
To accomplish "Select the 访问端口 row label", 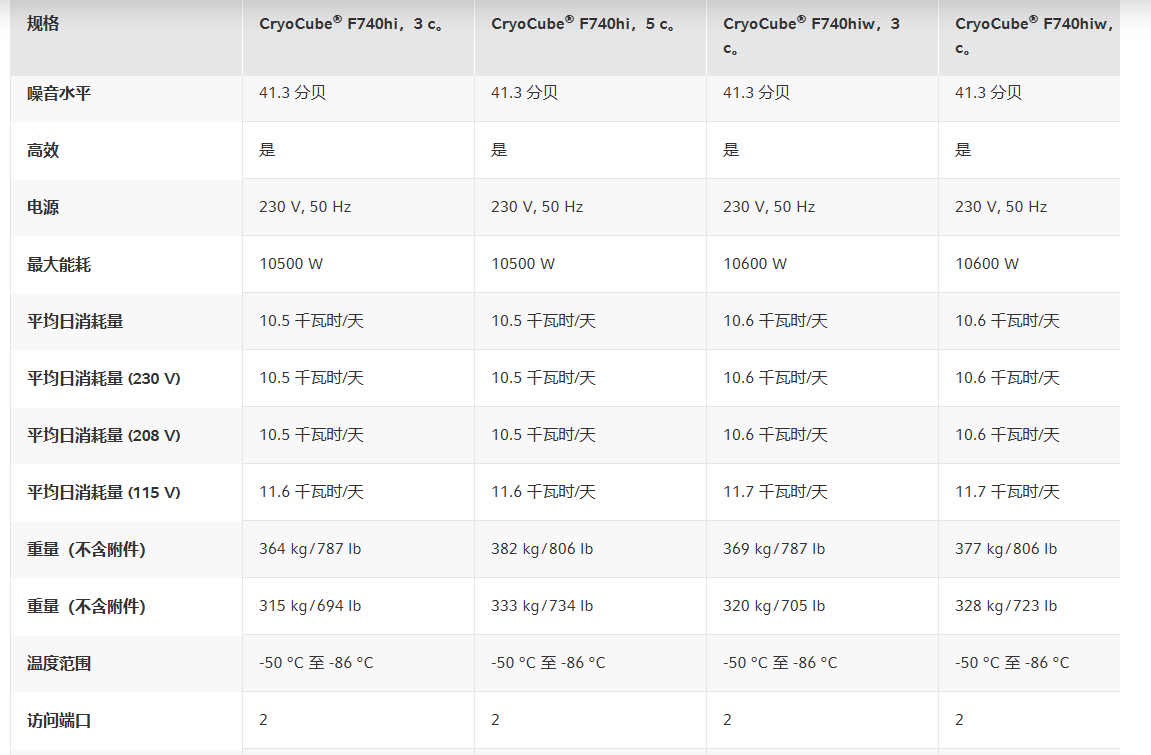I will [58, 720].
